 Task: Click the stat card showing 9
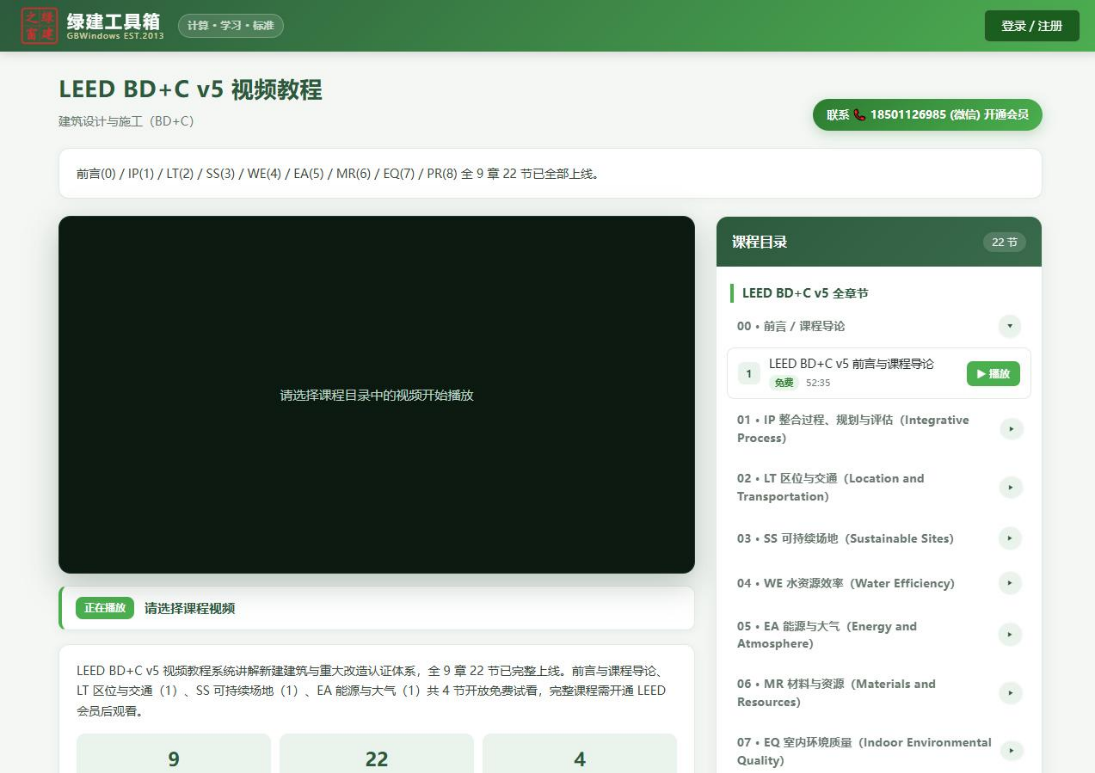(x=173, y=753)
